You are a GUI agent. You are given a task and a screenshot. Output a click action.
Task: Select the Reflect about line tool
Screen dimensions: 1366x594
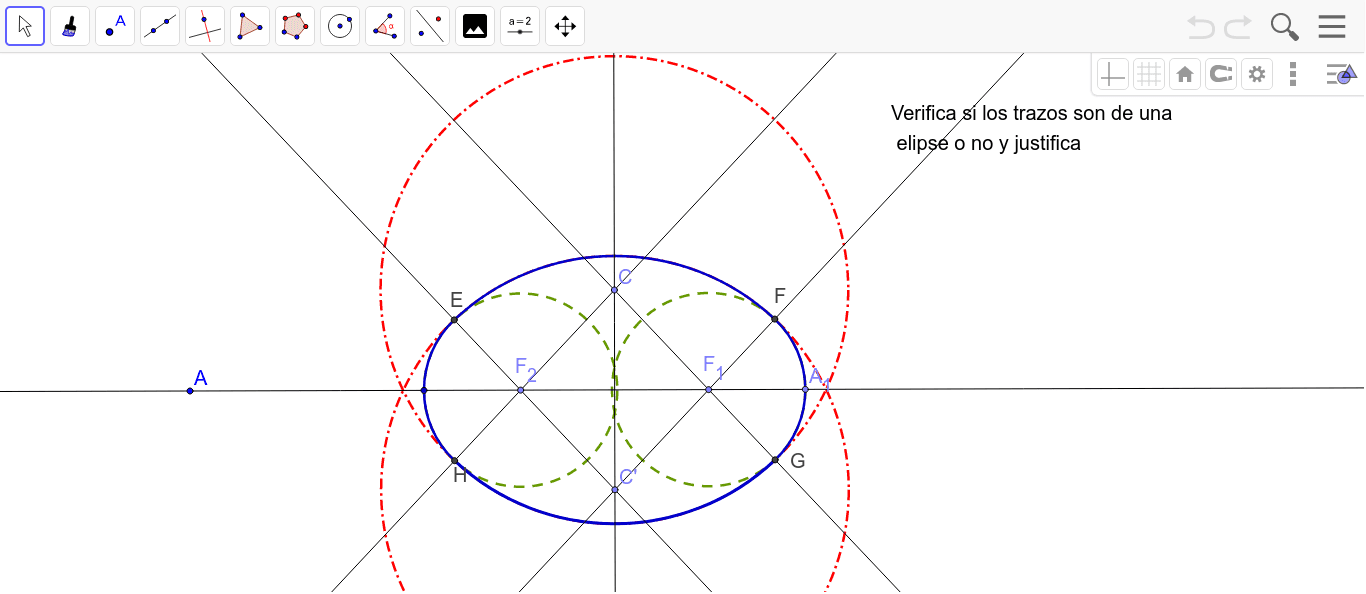point(430,26)
